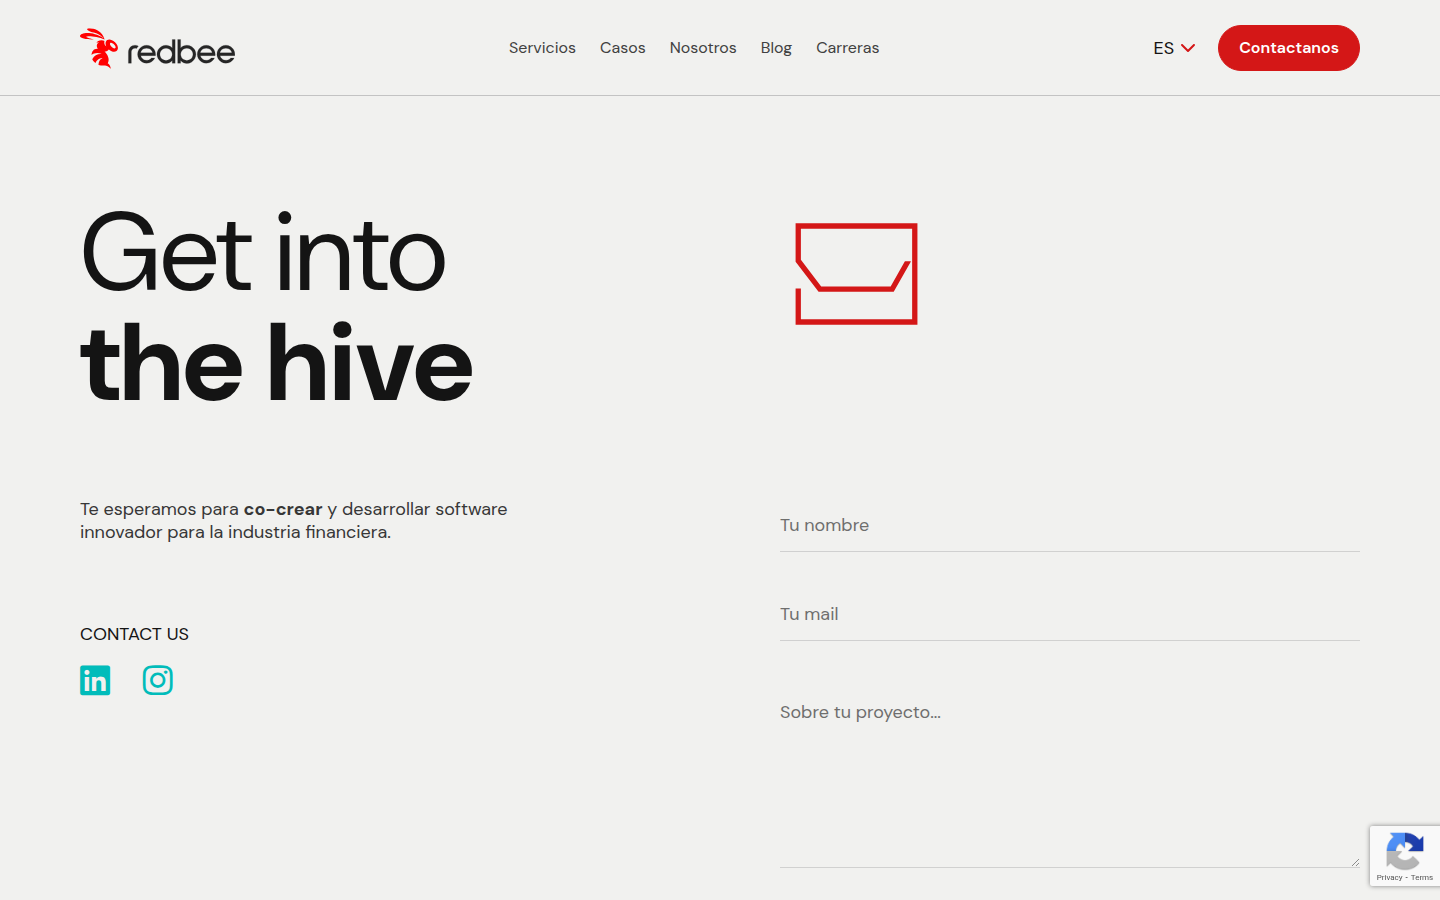The image size is (1440, 900).
Task: Click the redbee wordmark text
Action: [x=181, y=52]
